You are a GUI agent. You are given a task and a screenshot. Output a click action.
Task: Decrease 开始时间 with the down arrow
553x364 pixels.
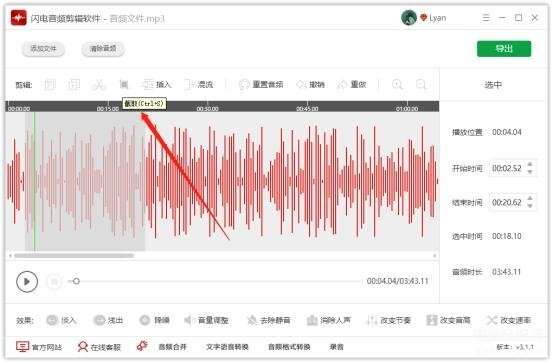(x=530, y=172)
